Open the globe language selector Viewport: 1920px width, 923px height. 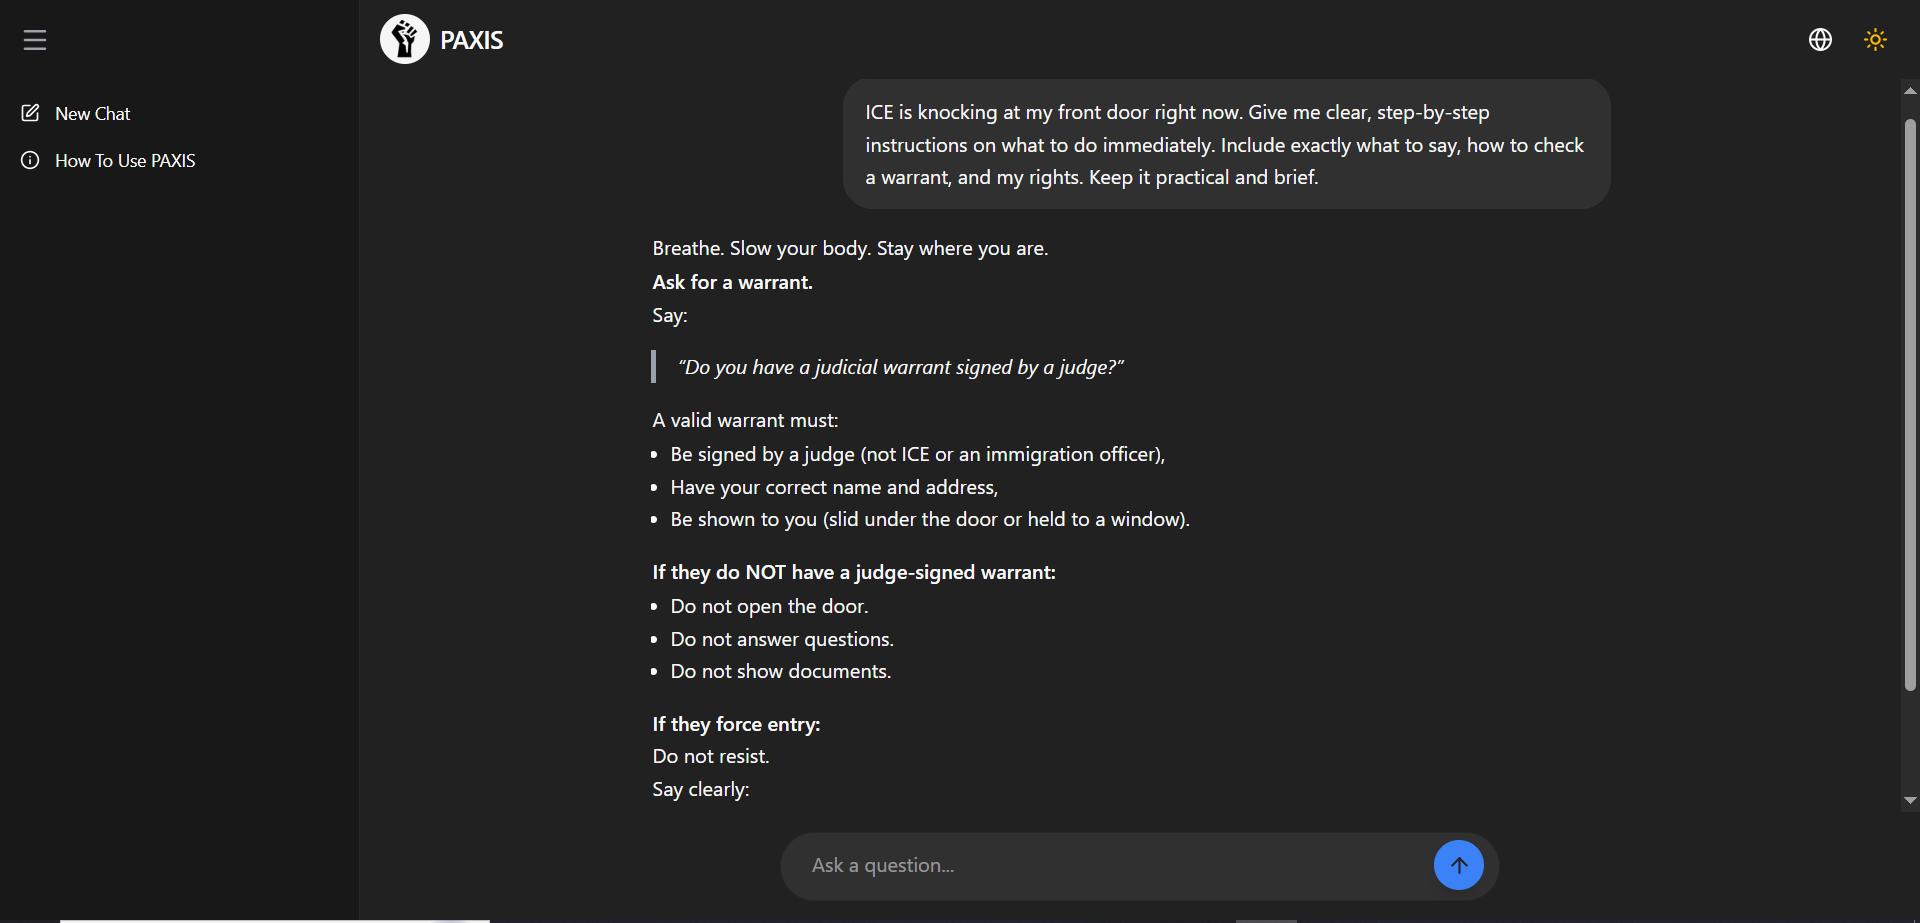click(x=1820, y=40)
